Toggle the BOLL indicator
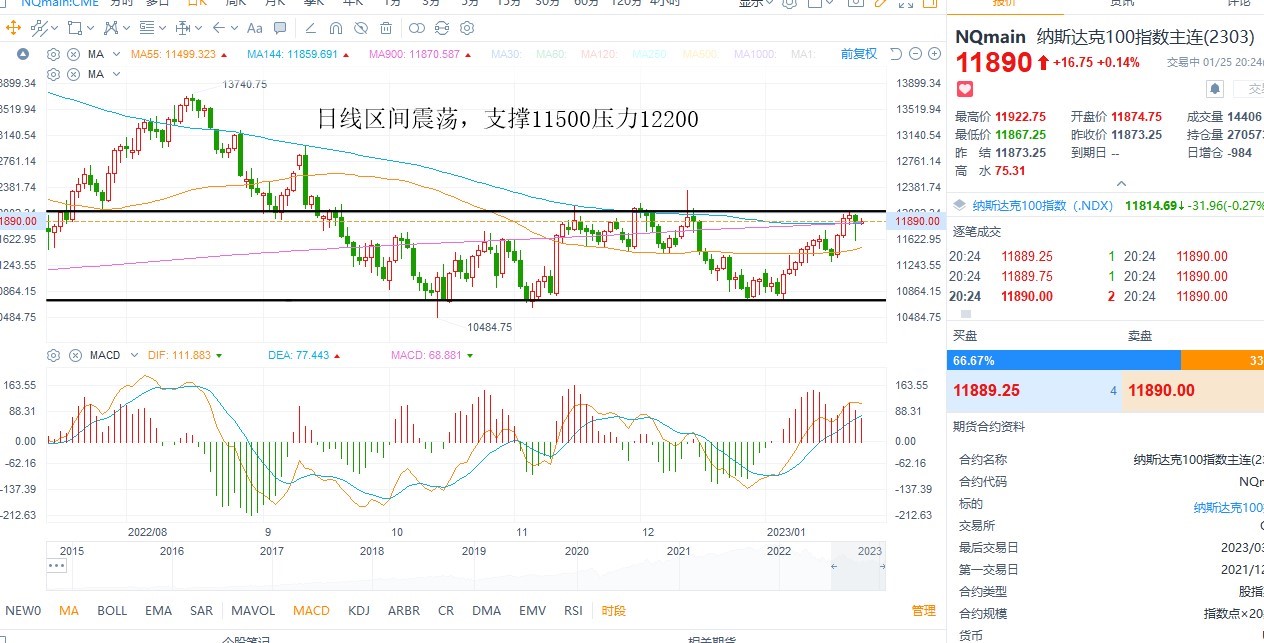The image size is (1264, 643). pos(112,610)
